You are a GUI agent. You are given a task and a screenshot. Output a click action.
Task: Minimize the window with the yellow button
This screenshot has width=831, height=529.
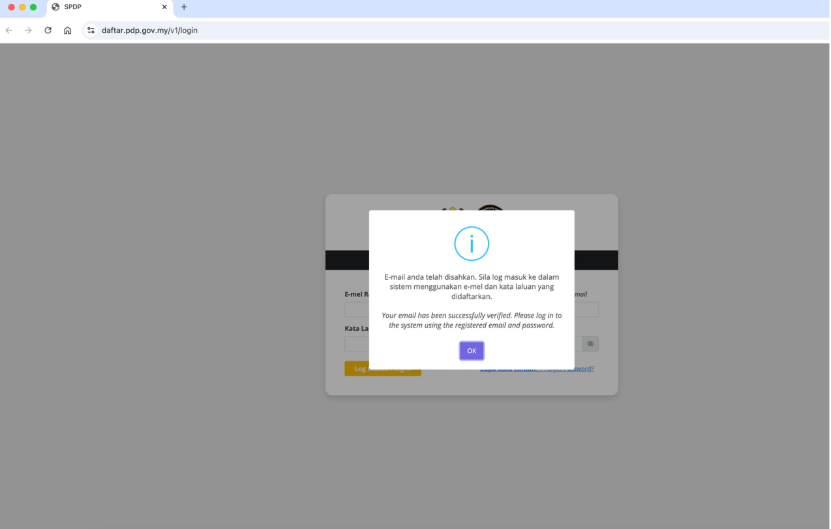pyautogui.click(x=22, y=7)
